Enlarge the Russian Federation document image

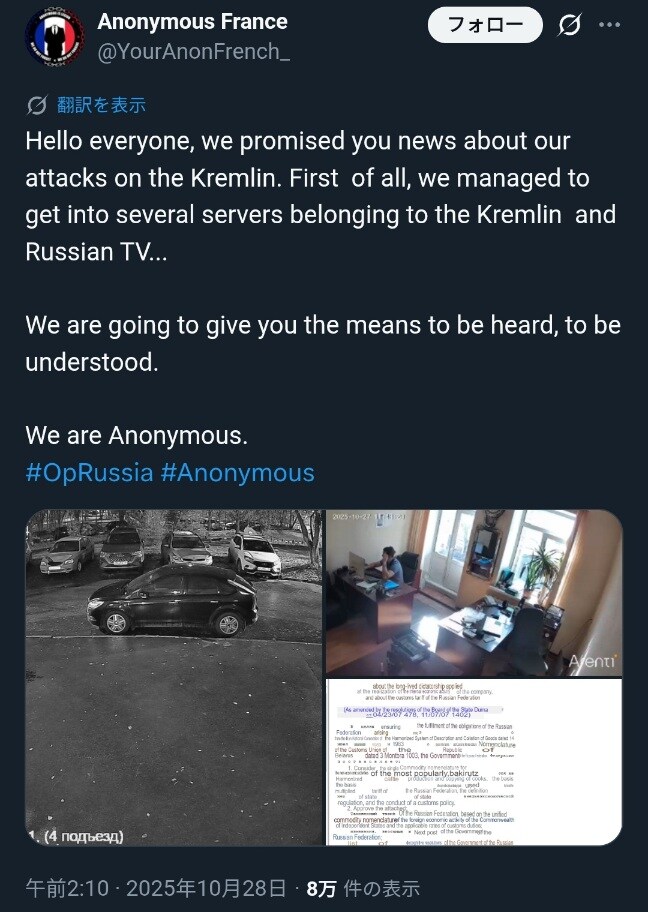tap(473, 761)
